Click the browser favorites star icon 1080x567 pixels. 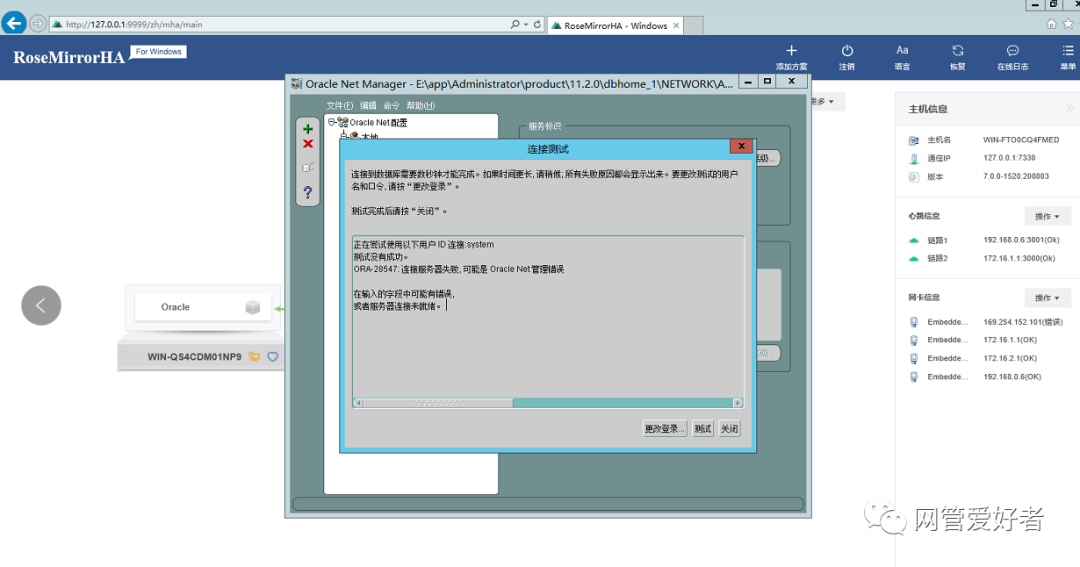click(1068, 24)
